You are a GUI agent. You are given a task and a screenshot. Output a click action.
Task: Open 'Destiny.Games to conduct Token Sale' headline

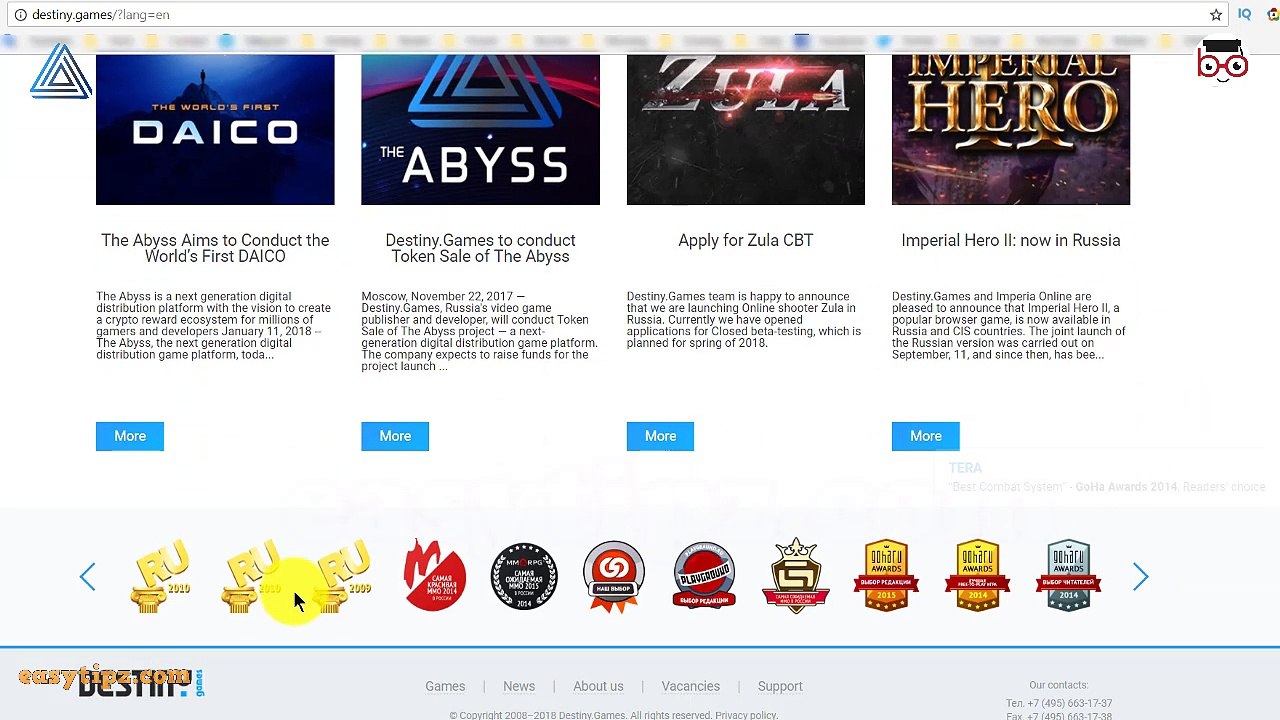pos(480,248)
